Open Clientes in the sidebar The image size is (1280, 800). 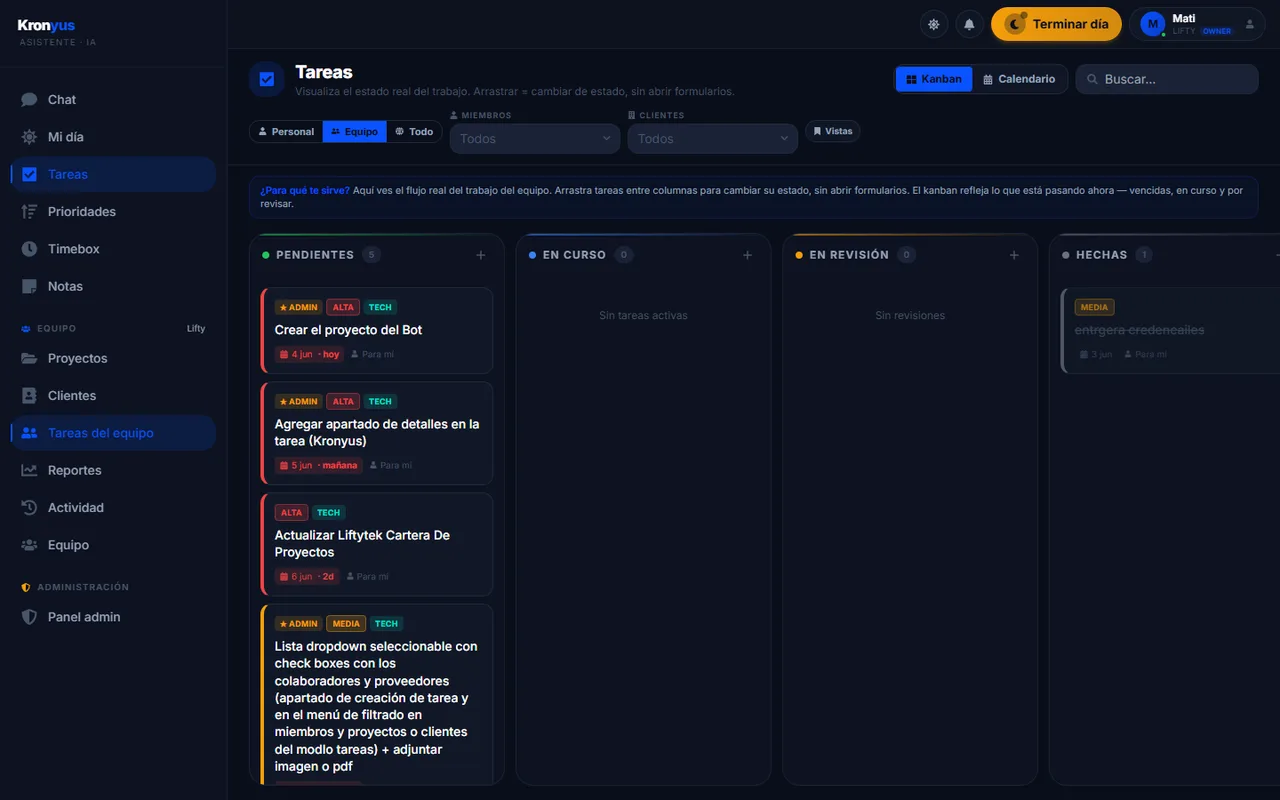pyautogui.click(x=113, y=396)
